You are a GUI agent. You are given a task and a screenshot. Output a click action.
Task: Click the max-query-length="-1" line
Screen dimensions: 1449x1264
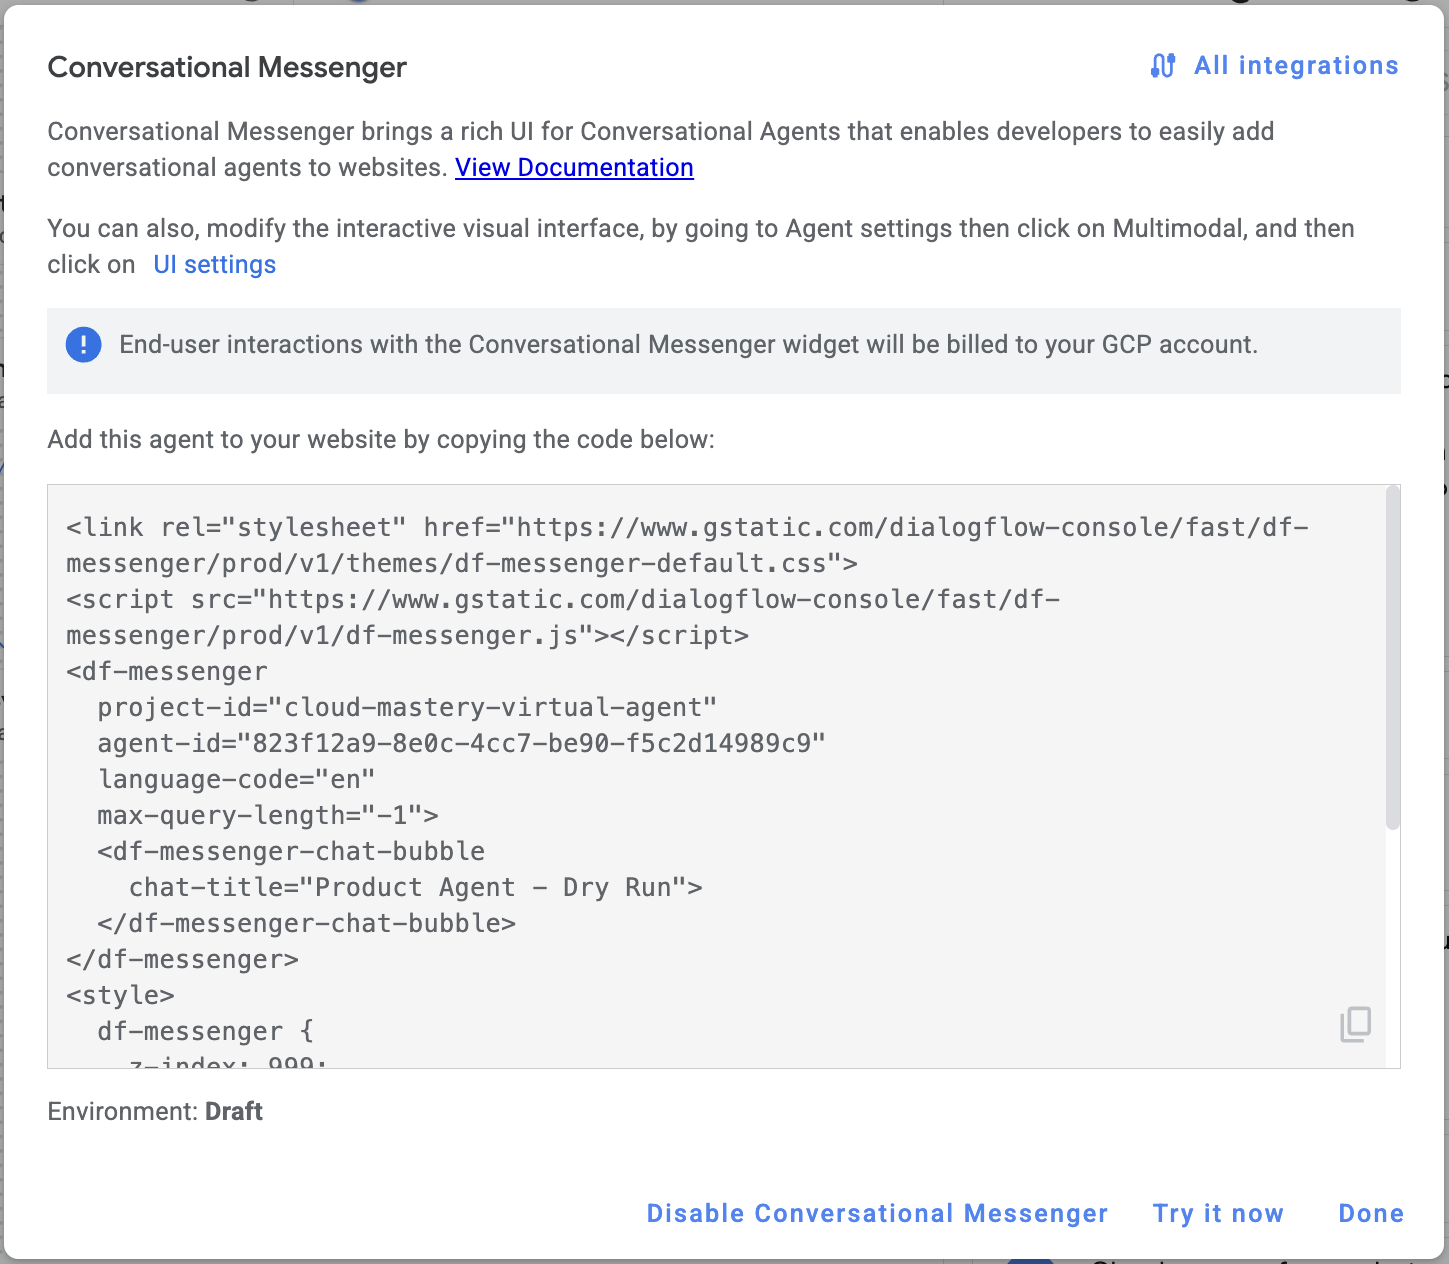click(267, 816)
